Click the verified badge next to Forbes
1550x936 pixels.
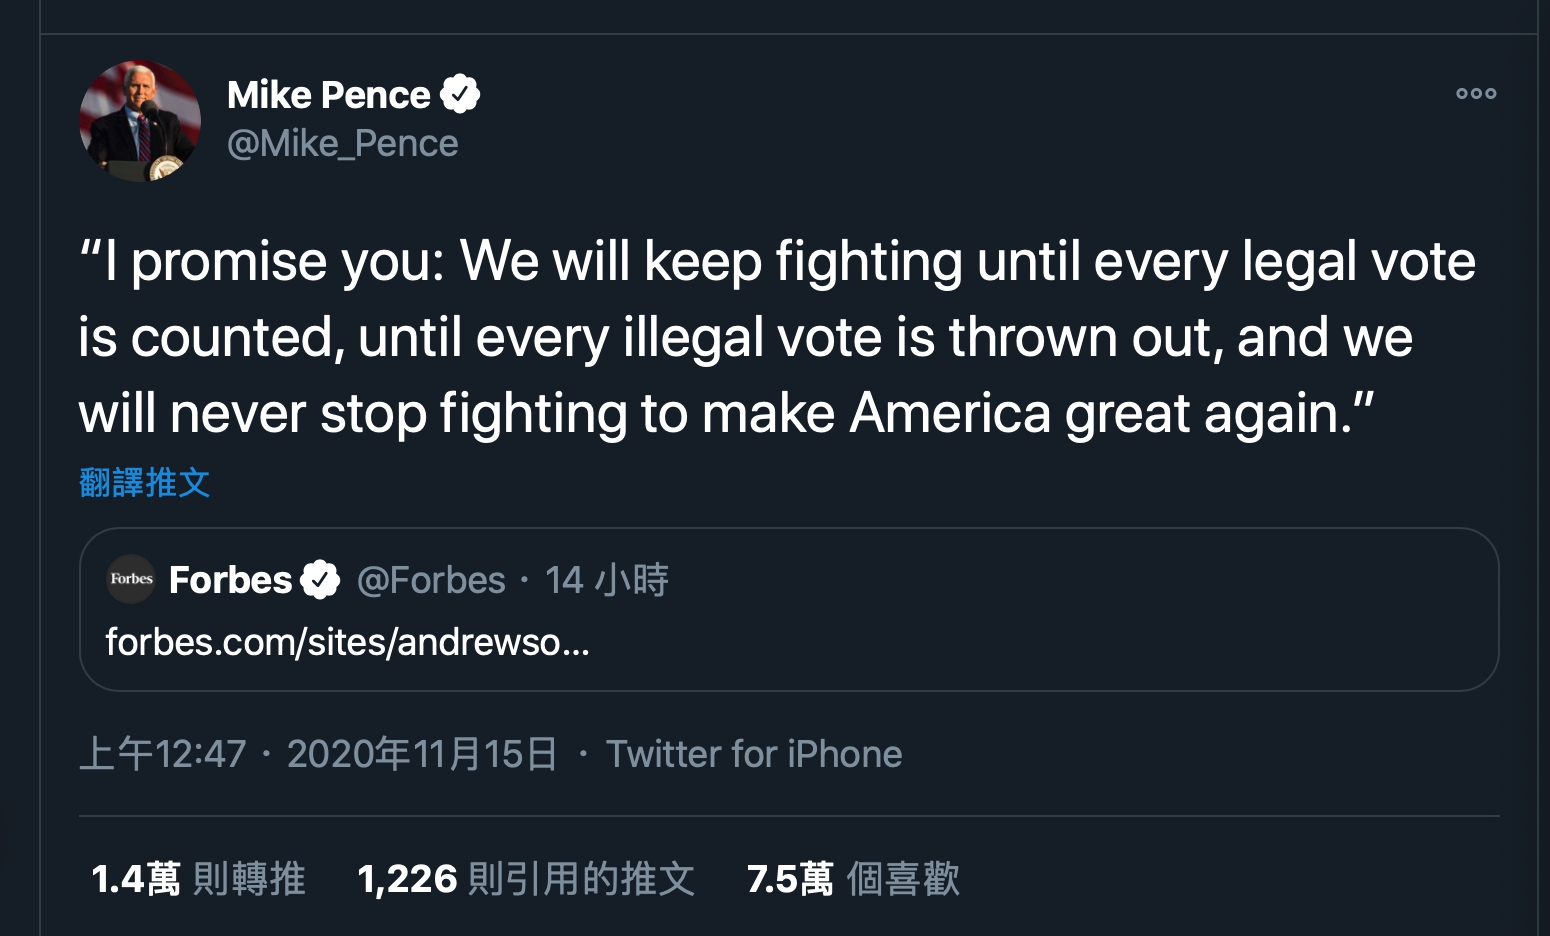(x=320, y=580)
